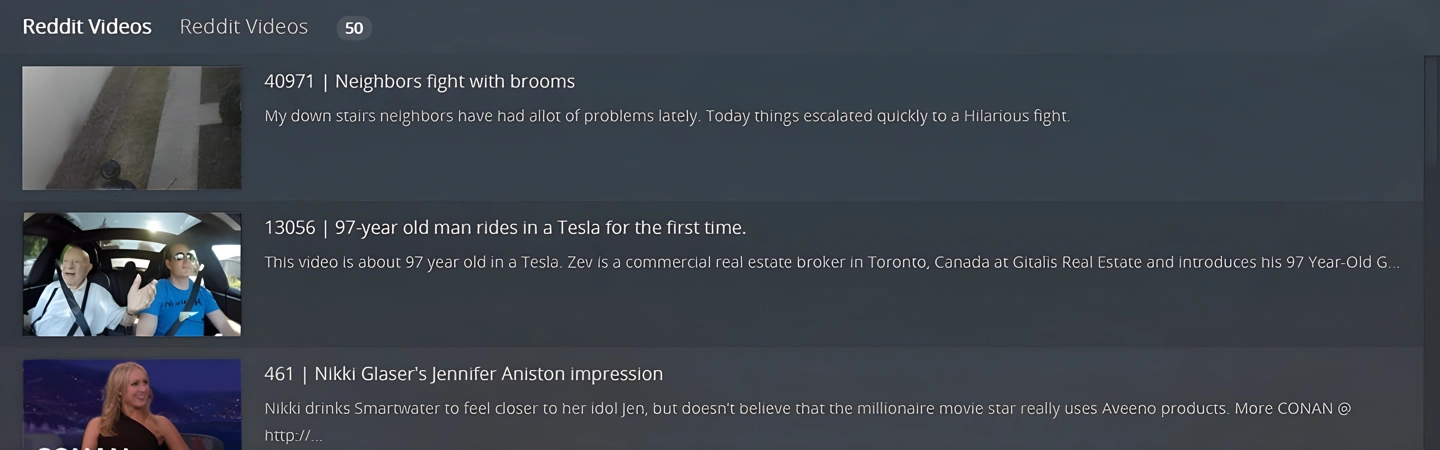Click the word CONAN in the Nikki Glaser description
1440x450 pixels.
[x=1303, y=408]
